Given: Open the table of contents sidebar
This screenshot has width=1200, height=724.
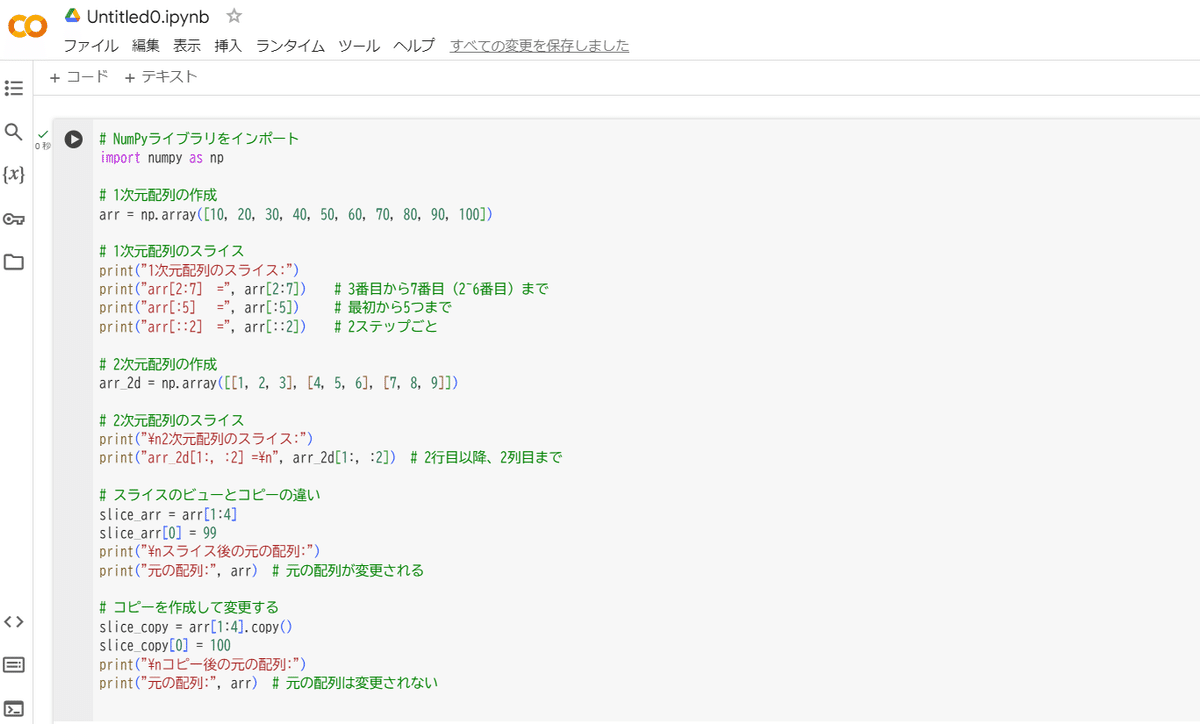Looking at the screenshot, I should pos(14,88).
